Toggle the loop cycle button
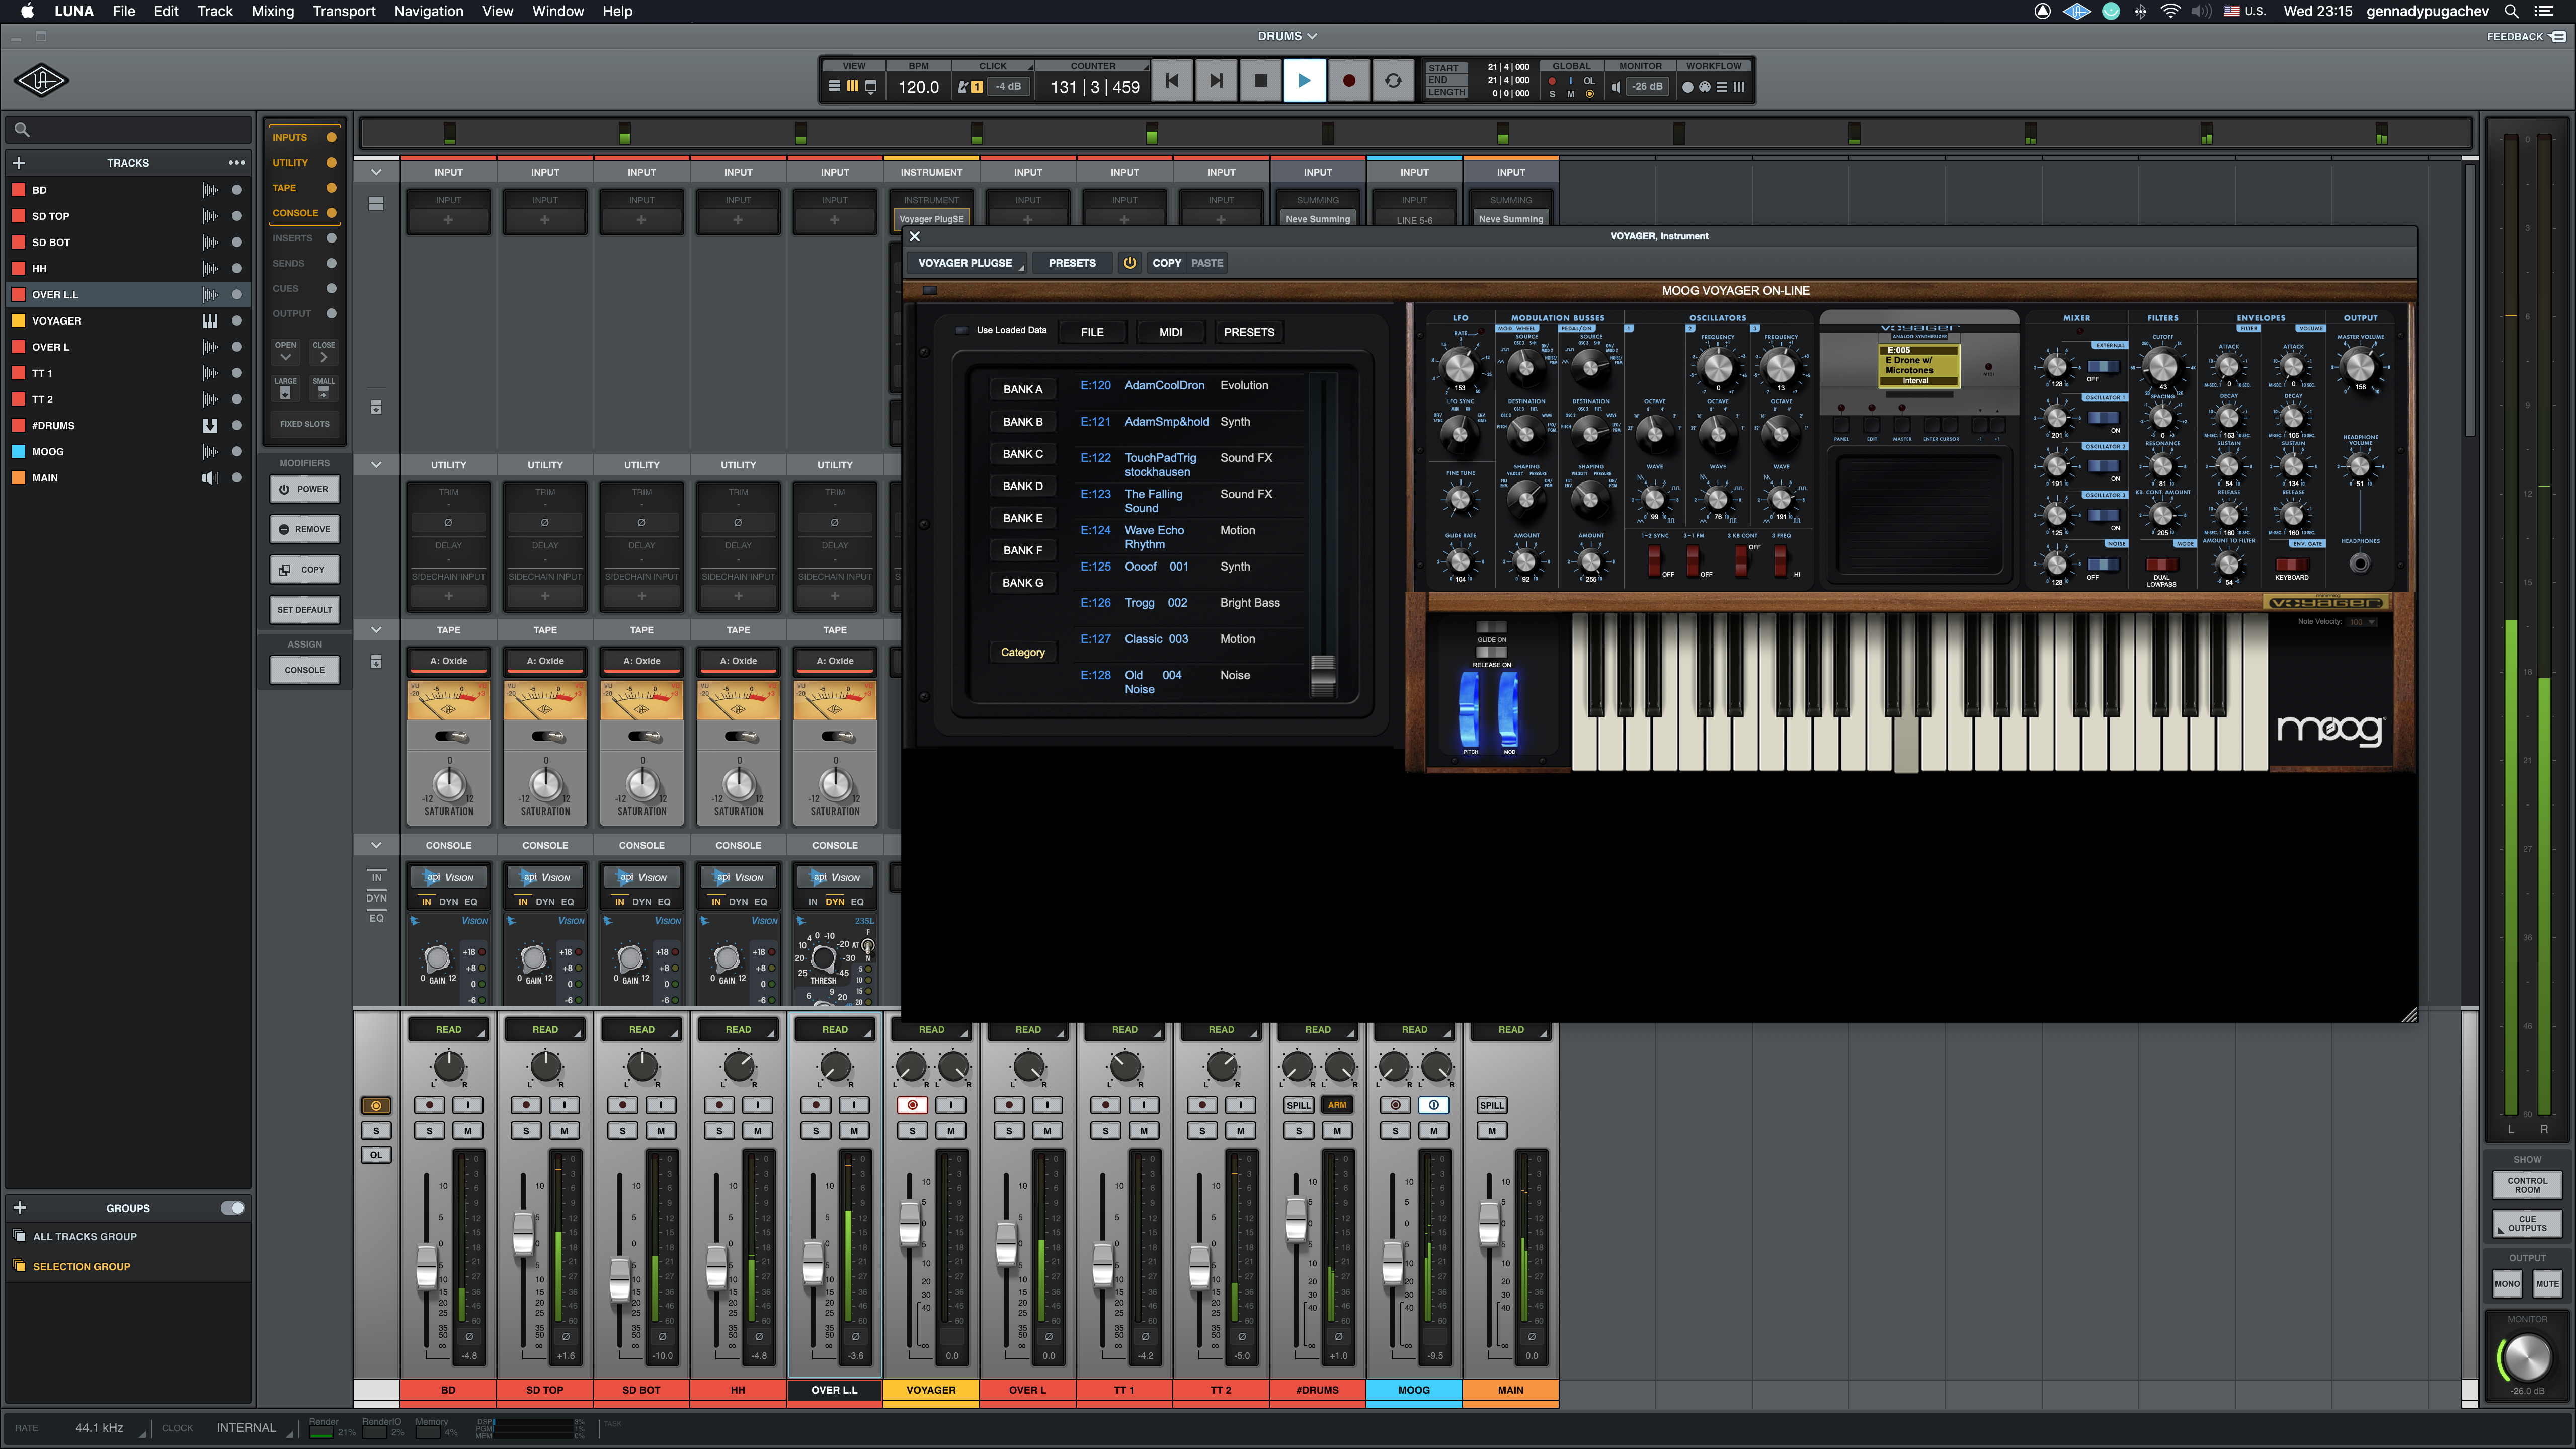Viewport: 2576px width, 1449px height. tap(1392, 81)
